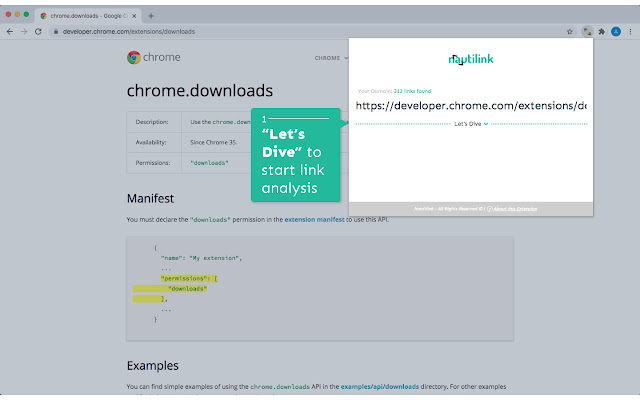Bookmark this page with the star icon

coord(570,31)
